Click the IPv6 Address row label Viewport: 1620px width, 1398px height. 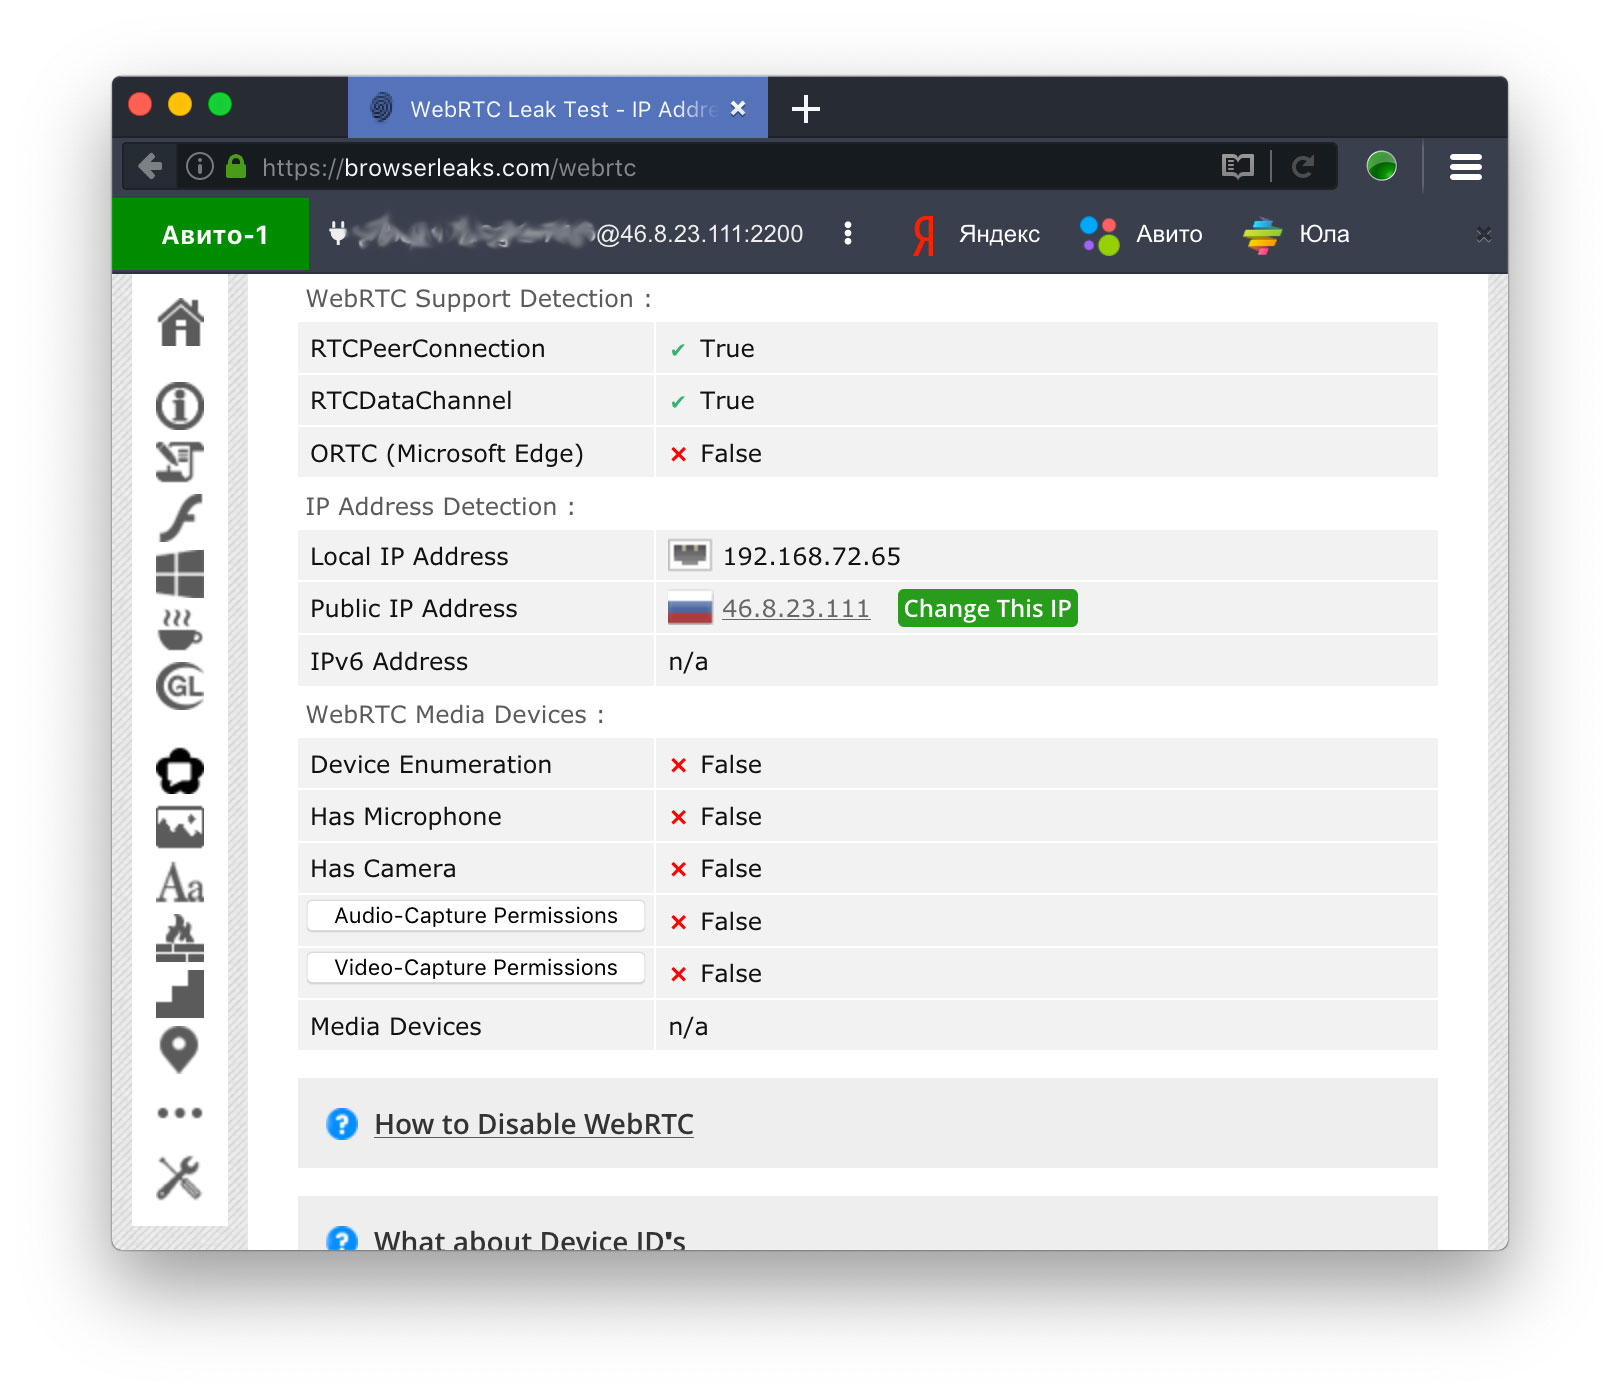[389, 661]
